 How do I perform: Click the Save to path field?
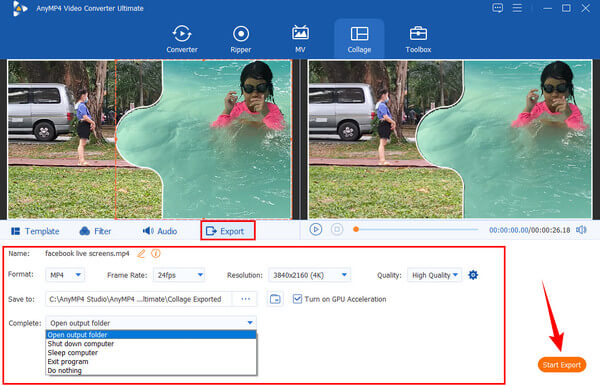(x=139, y=299)
